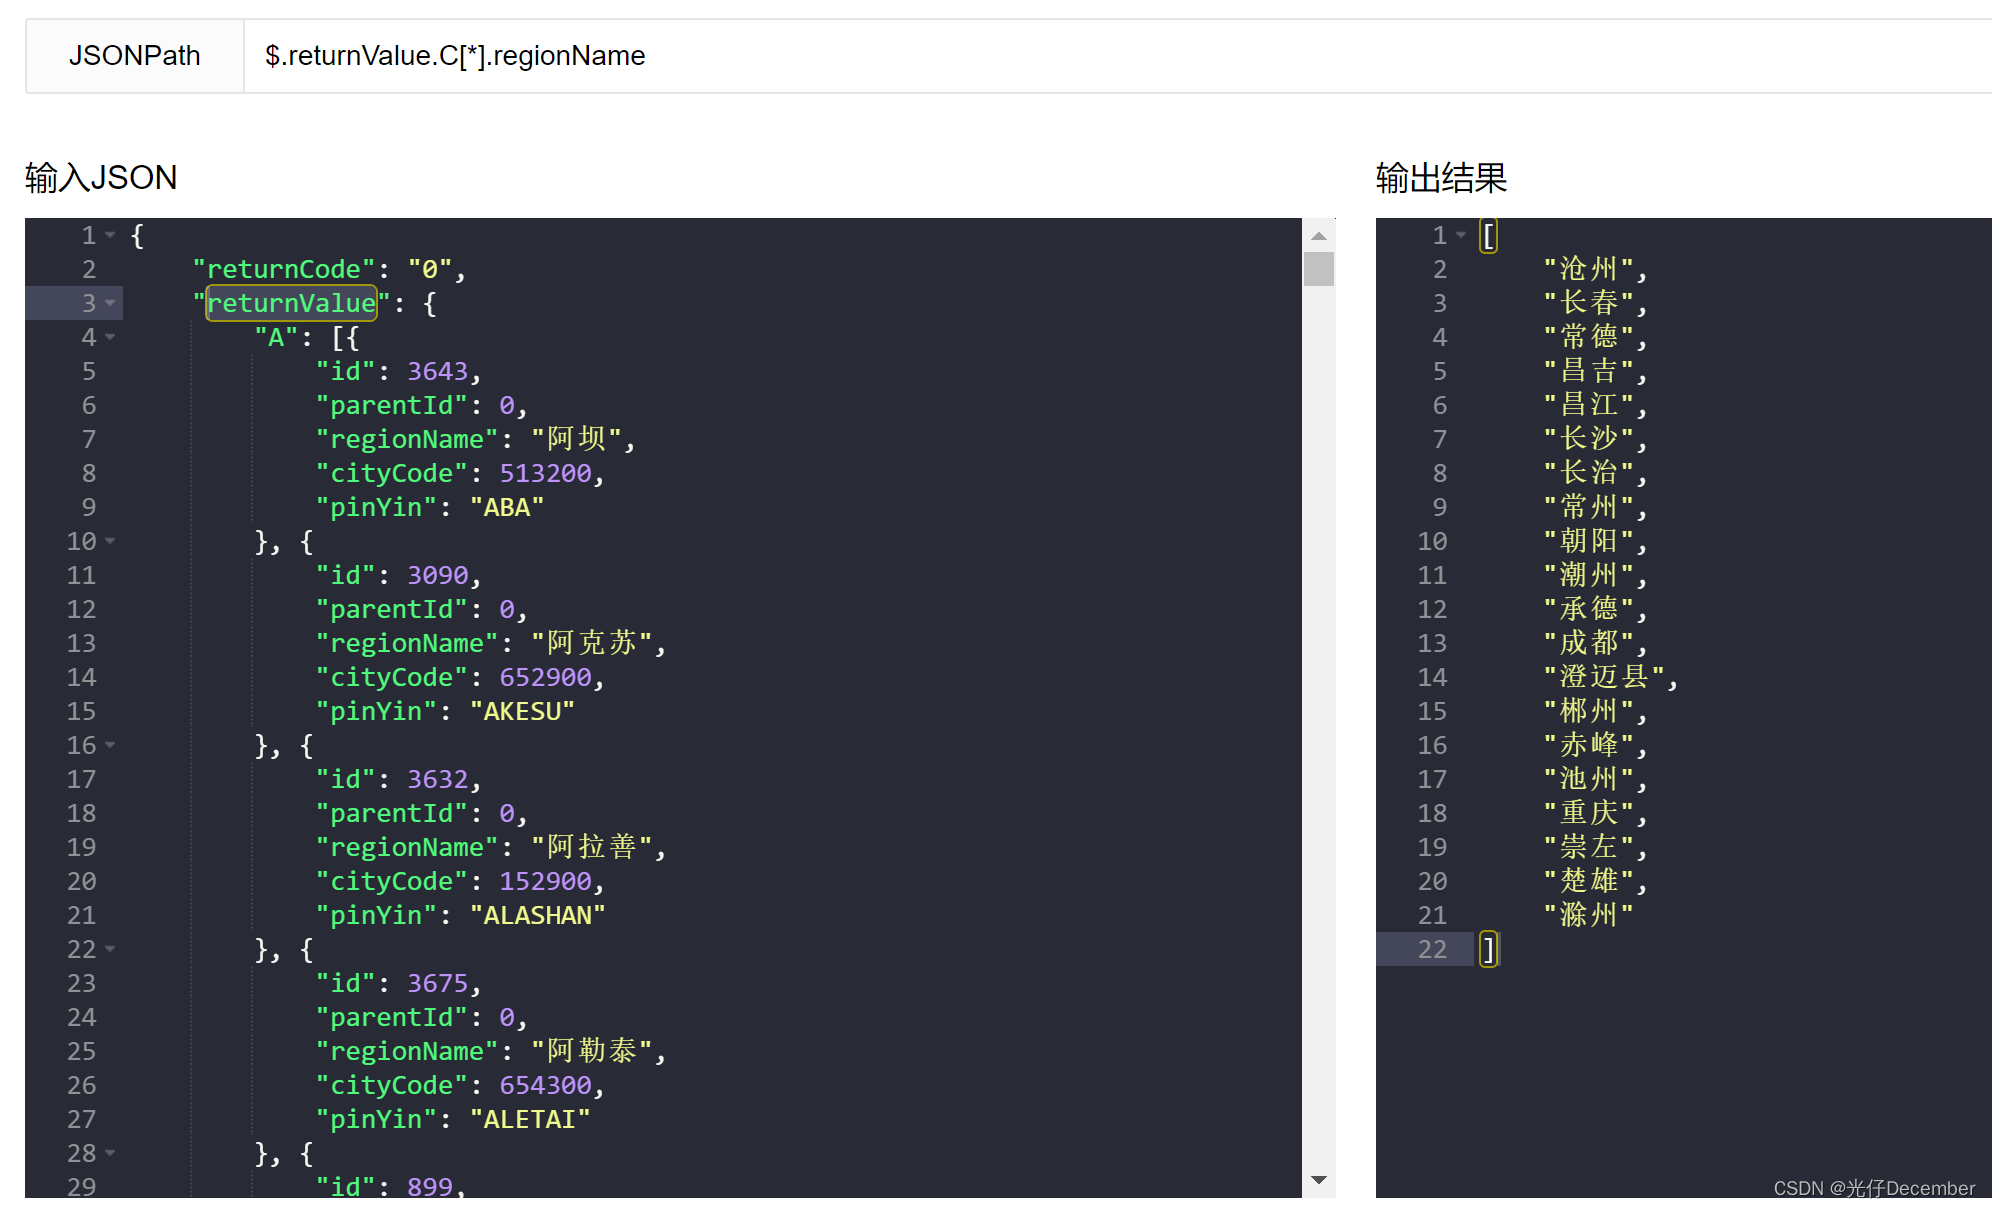Collapse the "A" array fold on line 4

(110, 337)
